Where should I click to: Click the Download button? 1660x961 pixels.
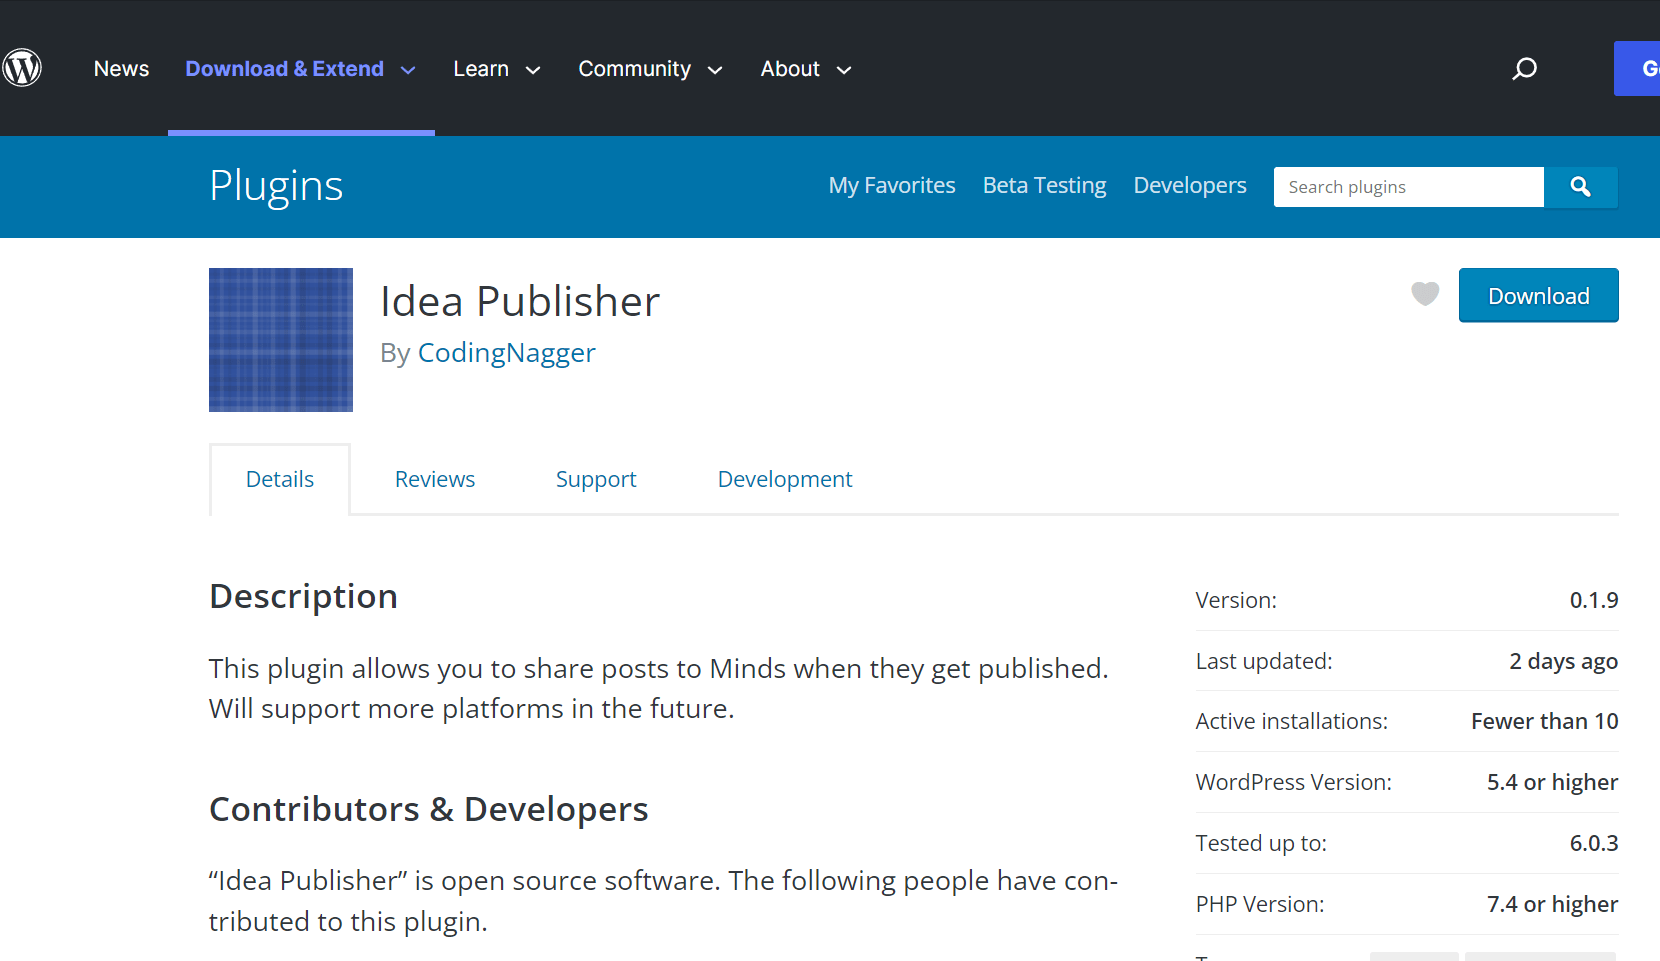1538,295
